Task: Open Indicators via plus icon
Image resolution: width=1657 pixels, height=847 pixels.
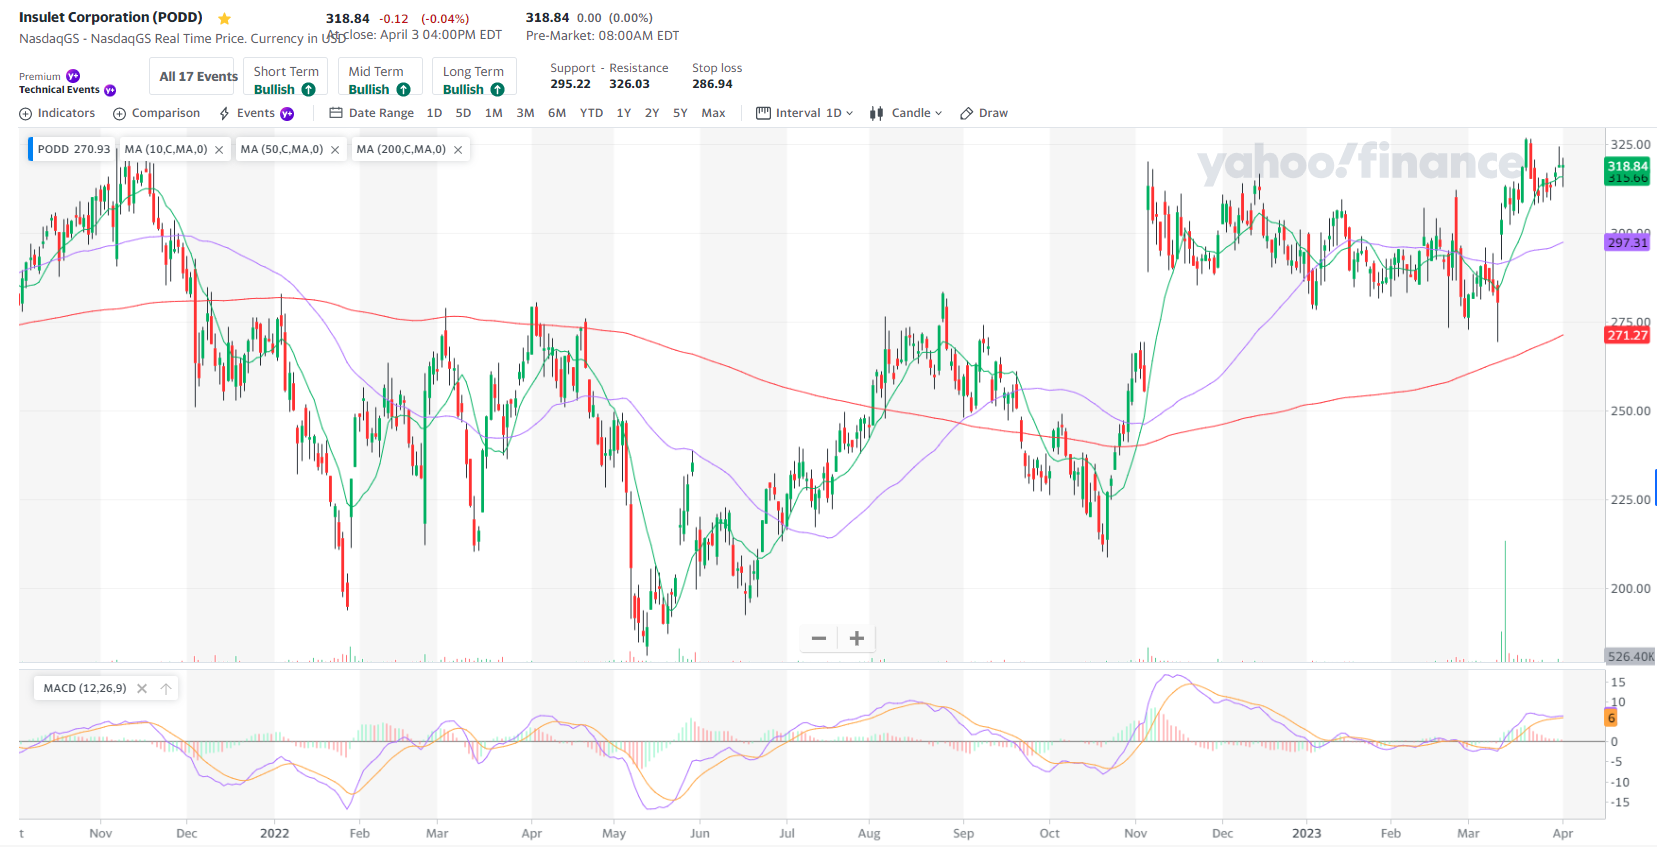Action: point(26,114)
